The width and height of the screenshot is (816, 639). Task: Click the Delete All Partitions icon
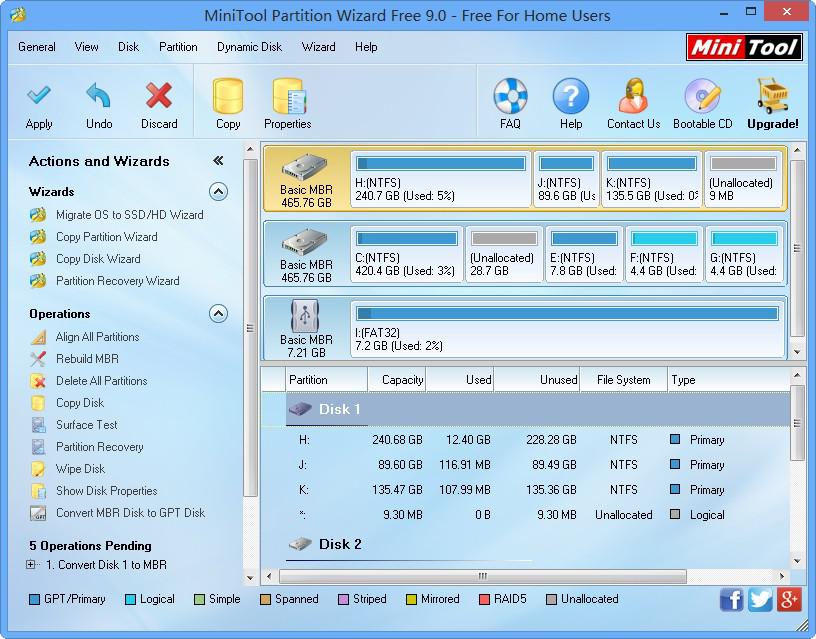pyautogui.click(x=37, y=381)
